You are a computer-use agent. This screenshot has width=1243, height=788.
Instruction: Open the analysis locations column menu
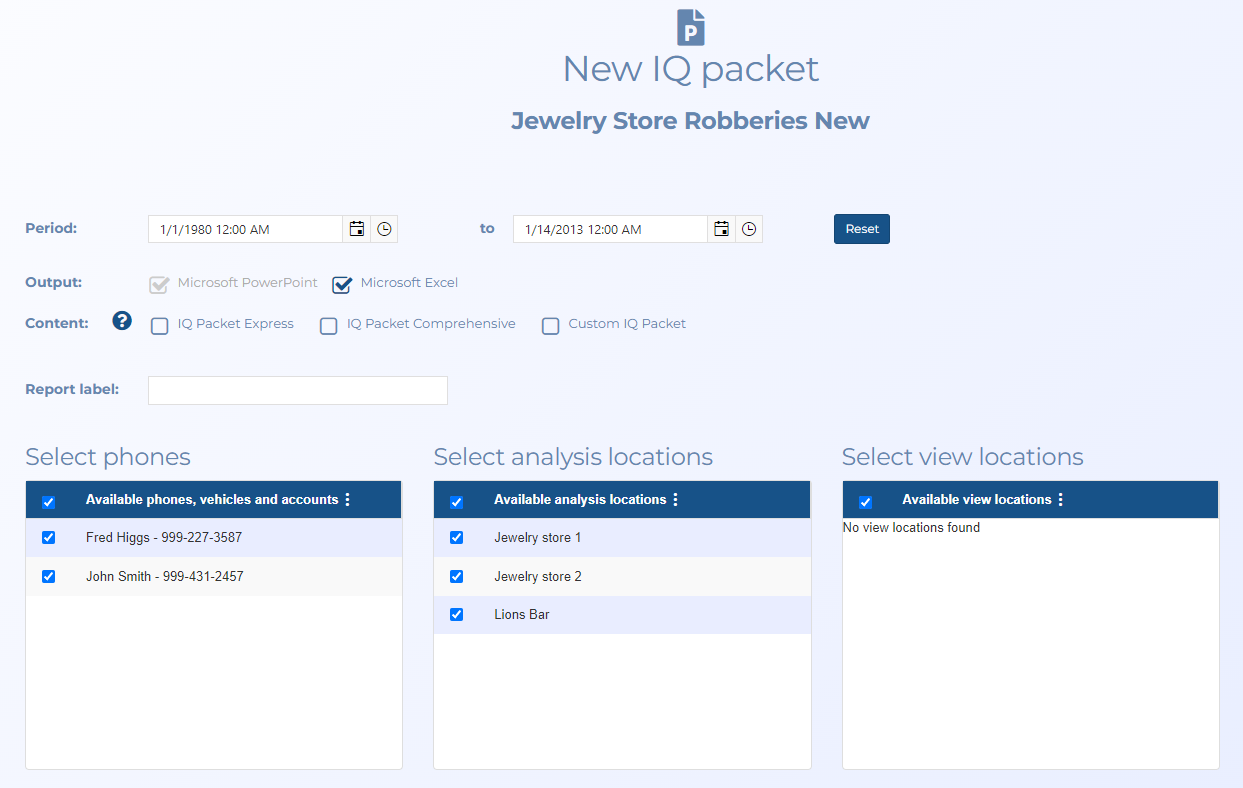click(x=676, y=500)
